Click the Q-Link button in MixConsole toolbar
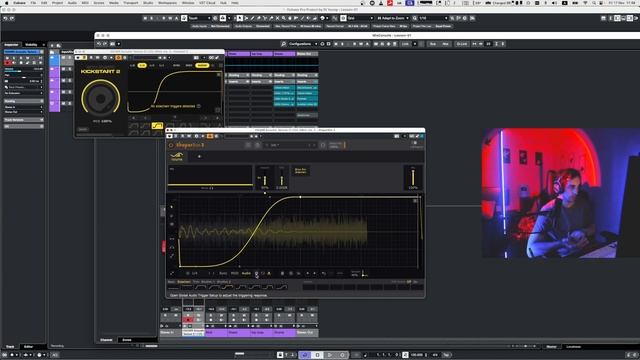 462,44
